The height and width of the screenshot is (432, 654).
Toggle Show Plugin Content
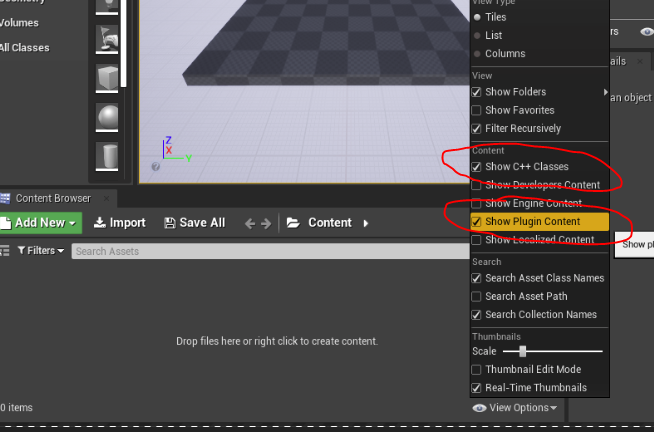476,222
